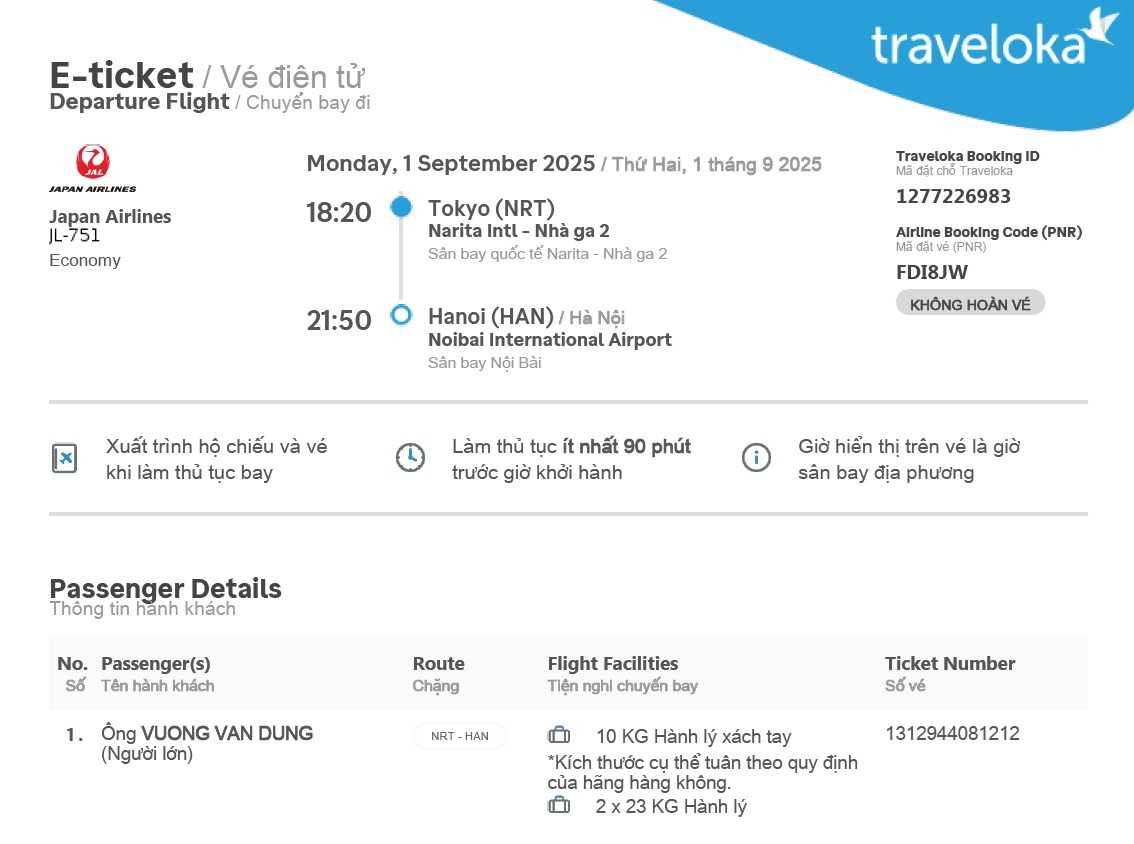Screen dimensions: 1134x844
Task: Click the local time info icon
Action: [x=756, y=458]
